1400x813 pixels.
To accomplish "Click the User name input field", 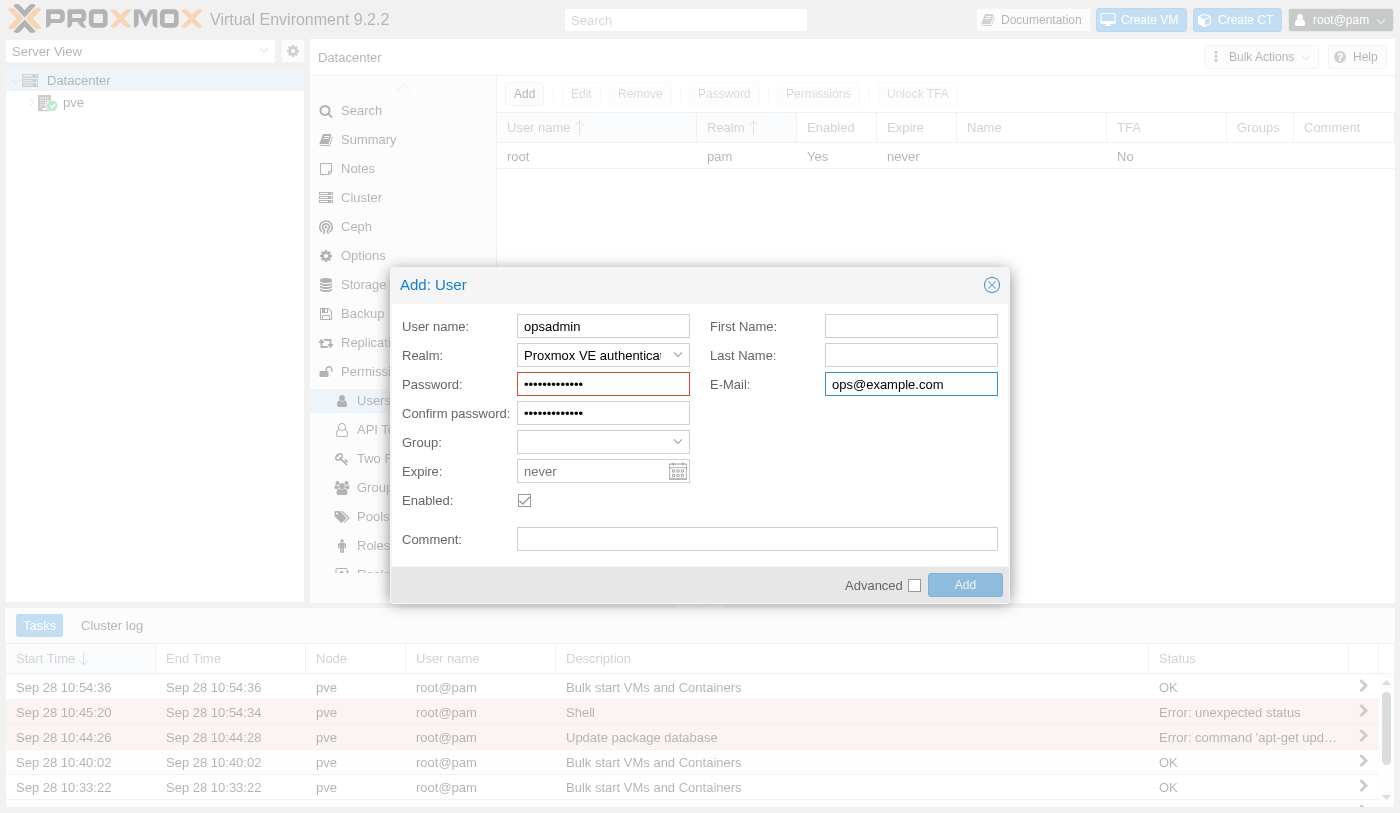I will (x=603, y=326).
